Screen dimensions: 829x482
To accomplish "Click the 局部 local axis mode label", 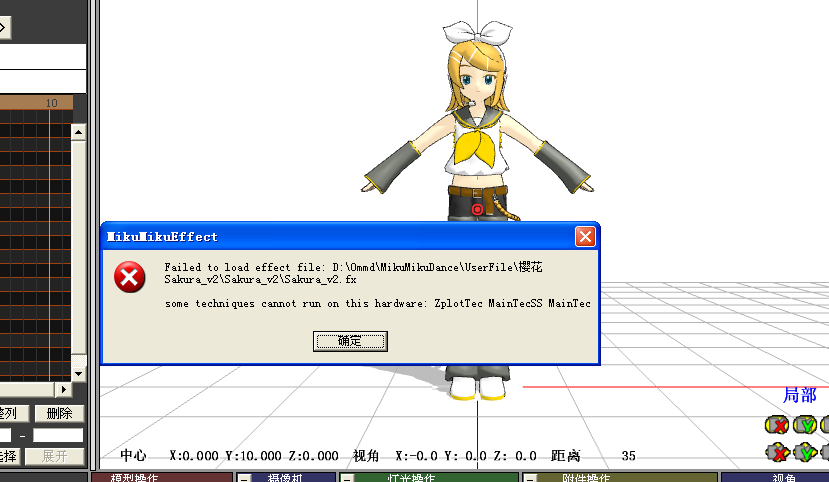I will tap(799, 395).
